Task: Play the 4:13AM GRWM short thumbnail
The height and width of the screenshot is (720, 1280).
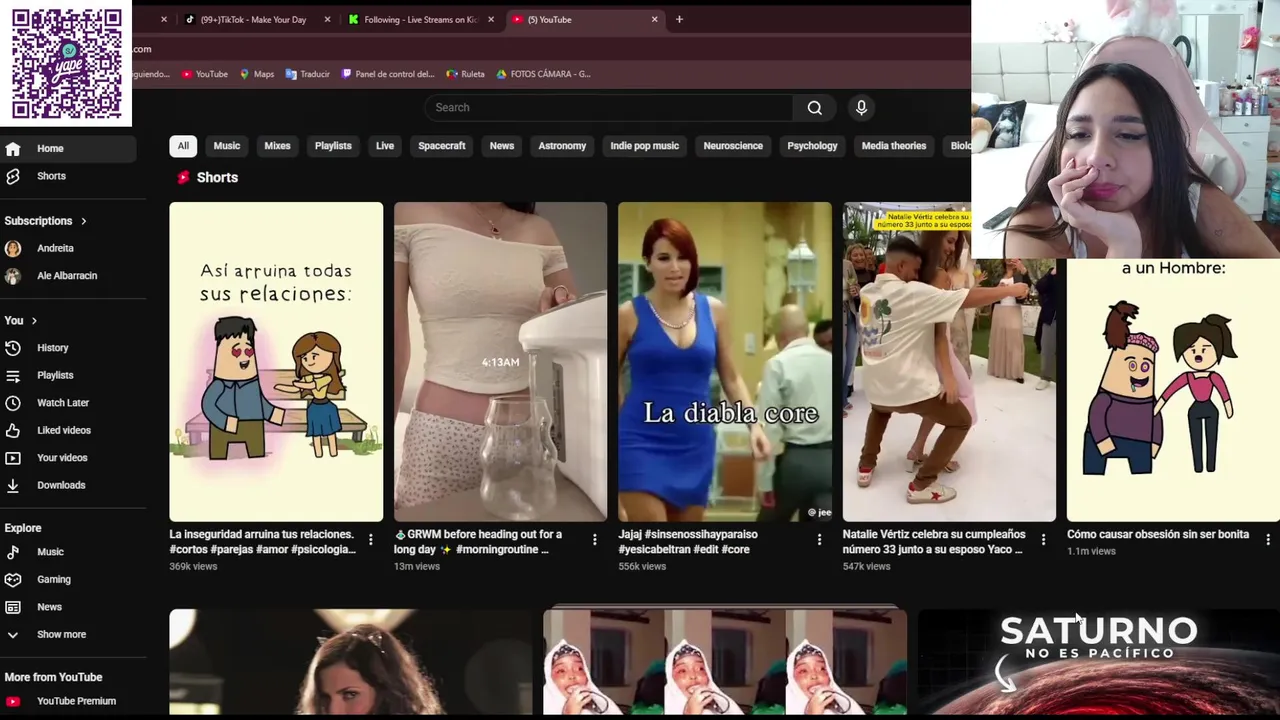Action: coord(500,362)
